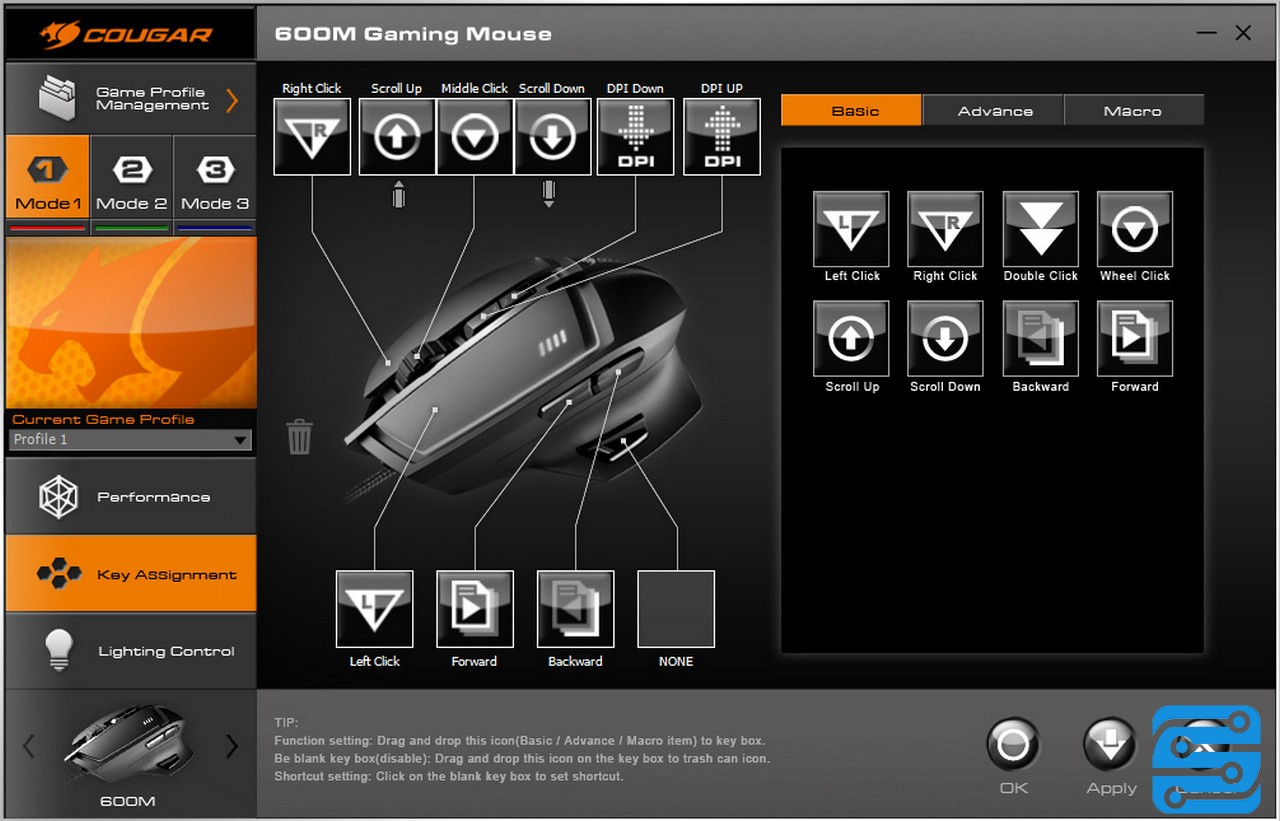Image resolution: width=1280 pixels, height=821 pixels.
Task: Select the Right Click key box above the mouse
Action: (312, 137)
